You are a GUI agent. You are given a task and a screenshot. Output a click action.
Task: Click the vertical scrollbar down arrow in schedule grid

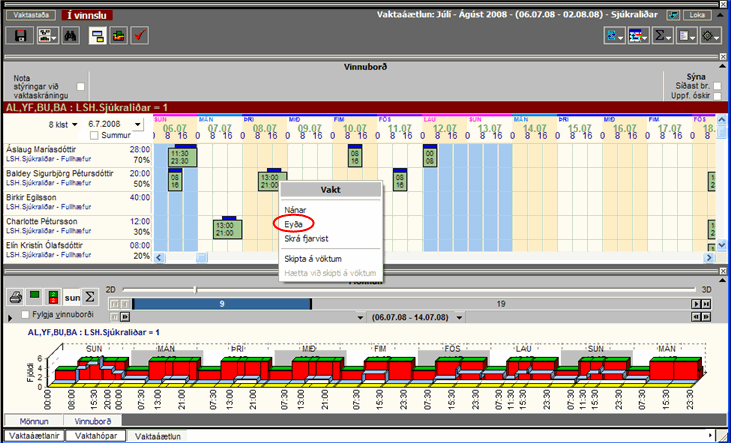(722, 244)
